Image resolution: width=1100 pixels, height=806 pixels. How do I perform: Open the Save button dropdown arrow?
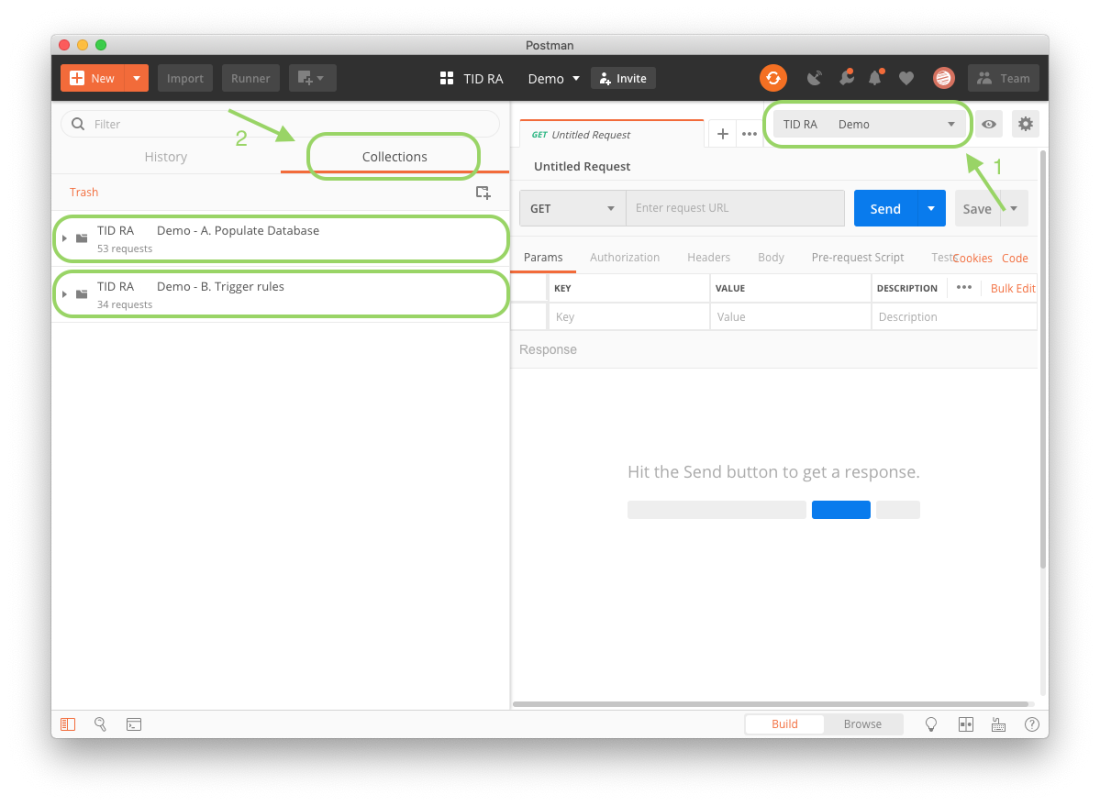(1014, 208)
